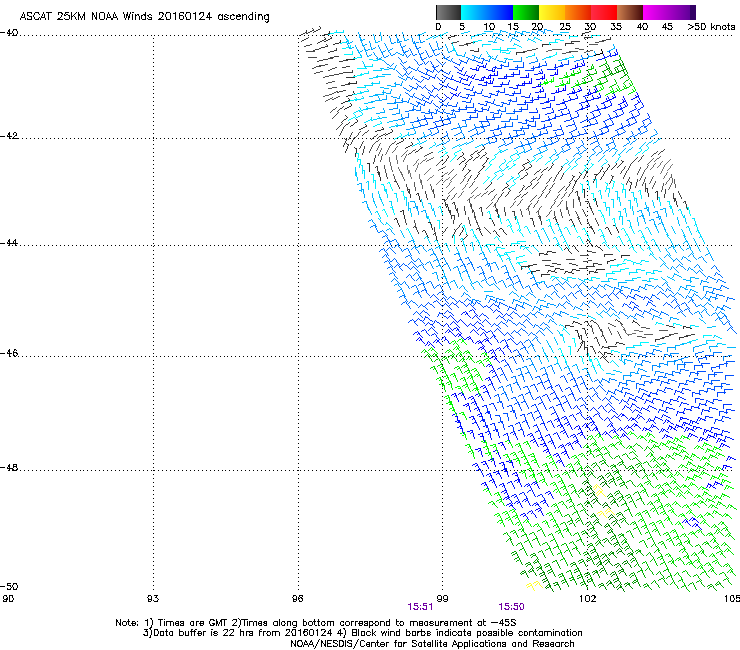The width and height of the screenshot is (740, 650).
Task: Pick the cyan-to-blue 5-15 knots legend band
Action: (487, 12)
